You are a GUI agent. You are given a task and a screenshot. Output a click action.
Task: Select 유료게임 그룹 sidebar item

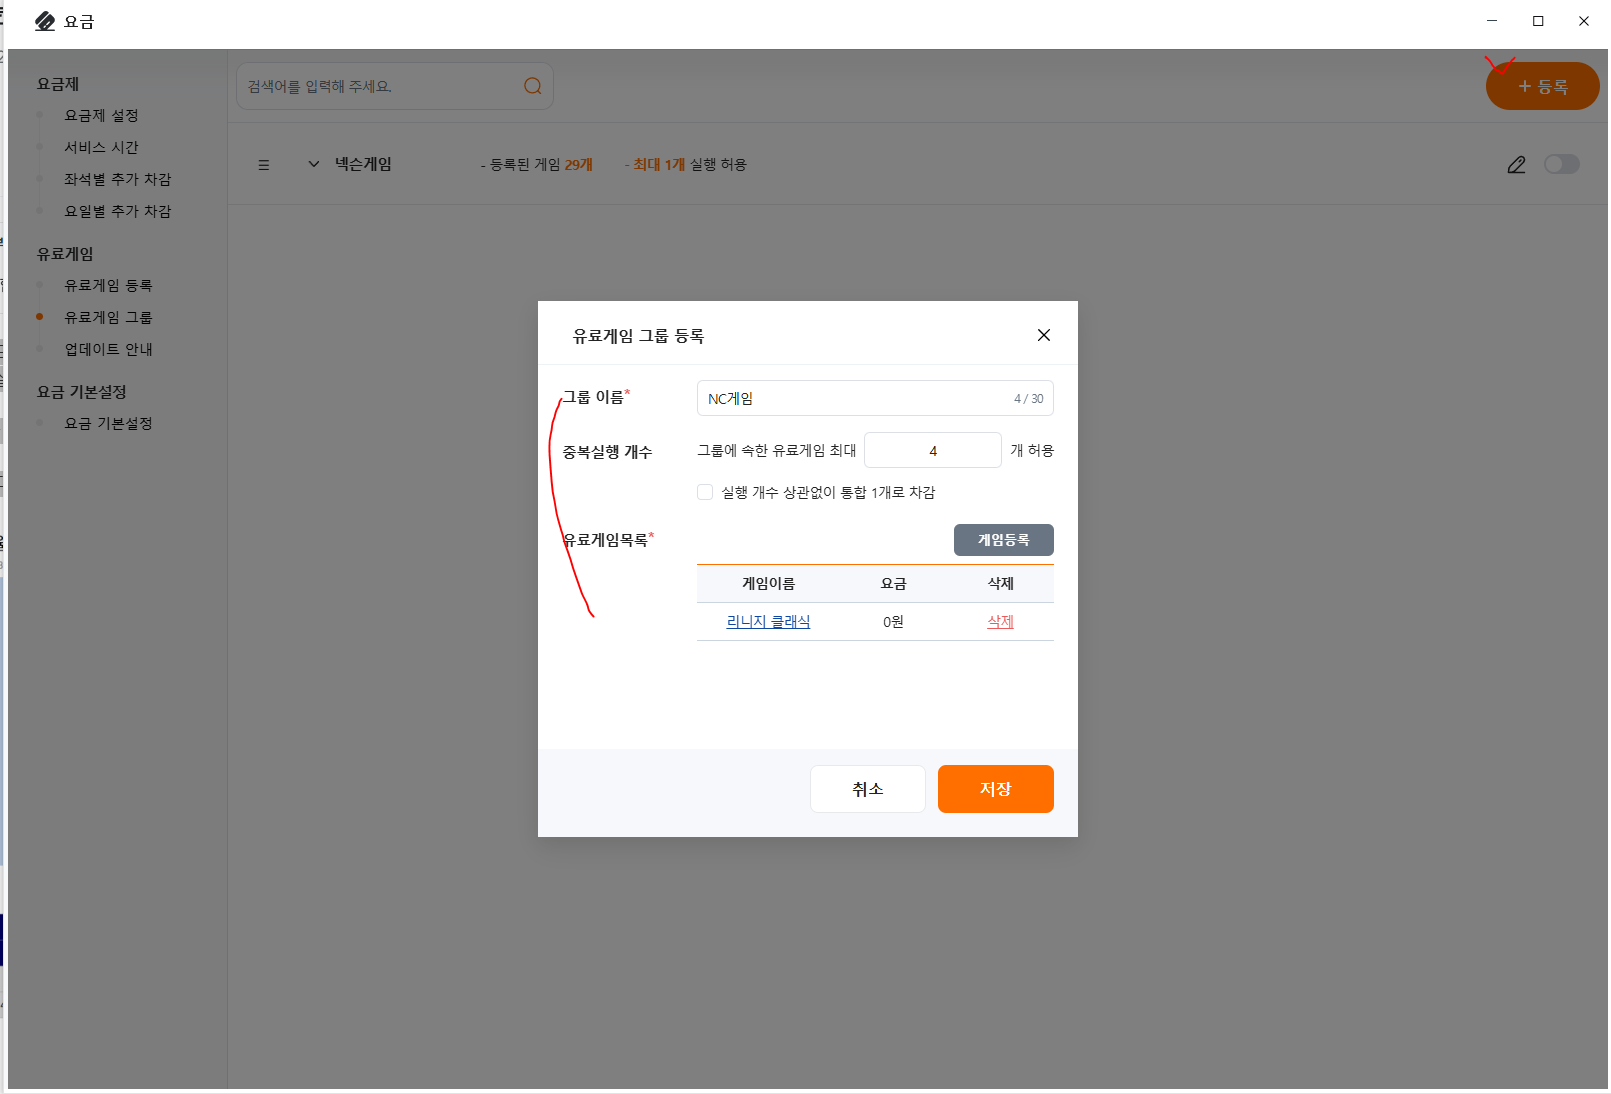point(108,317)
